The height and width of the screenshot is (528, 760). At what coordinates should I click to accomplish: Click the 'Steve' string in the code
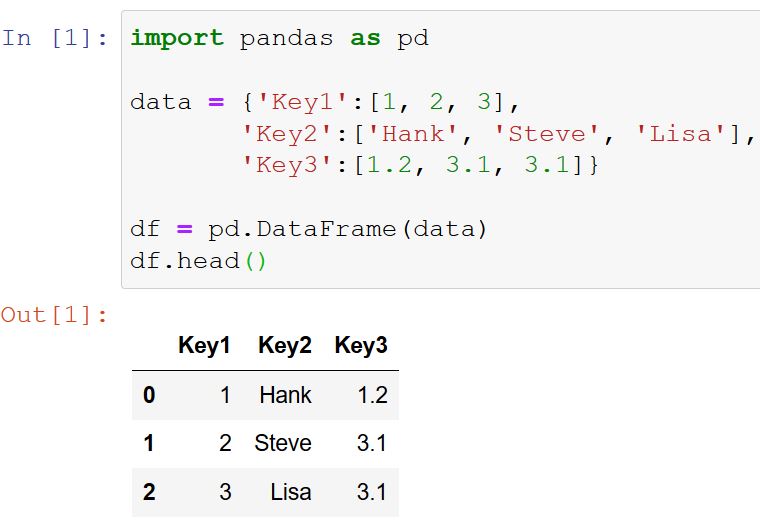click(x=547, y=134)
